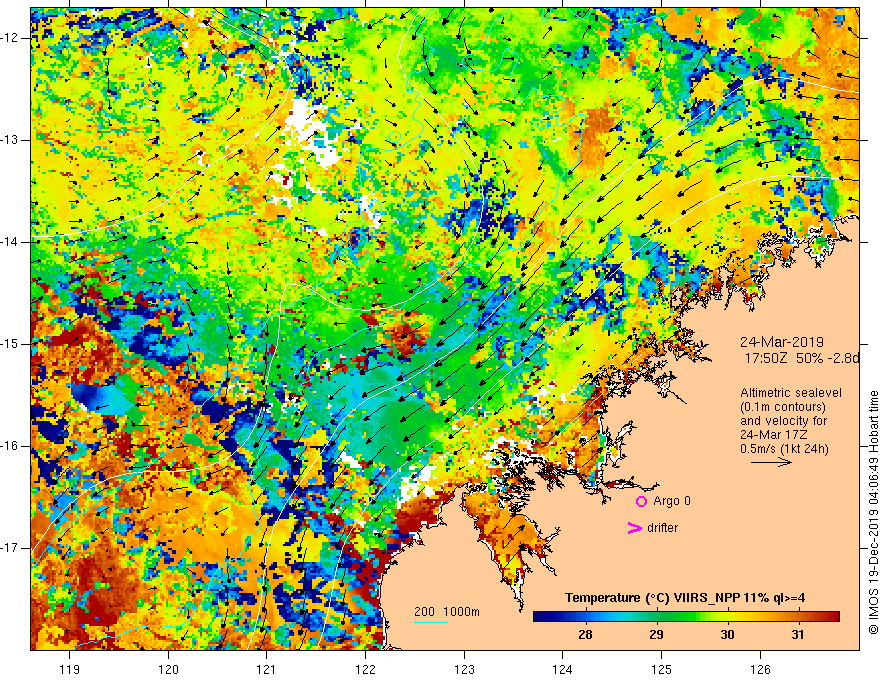Click the latitude axis label -16

coord(10,446)
